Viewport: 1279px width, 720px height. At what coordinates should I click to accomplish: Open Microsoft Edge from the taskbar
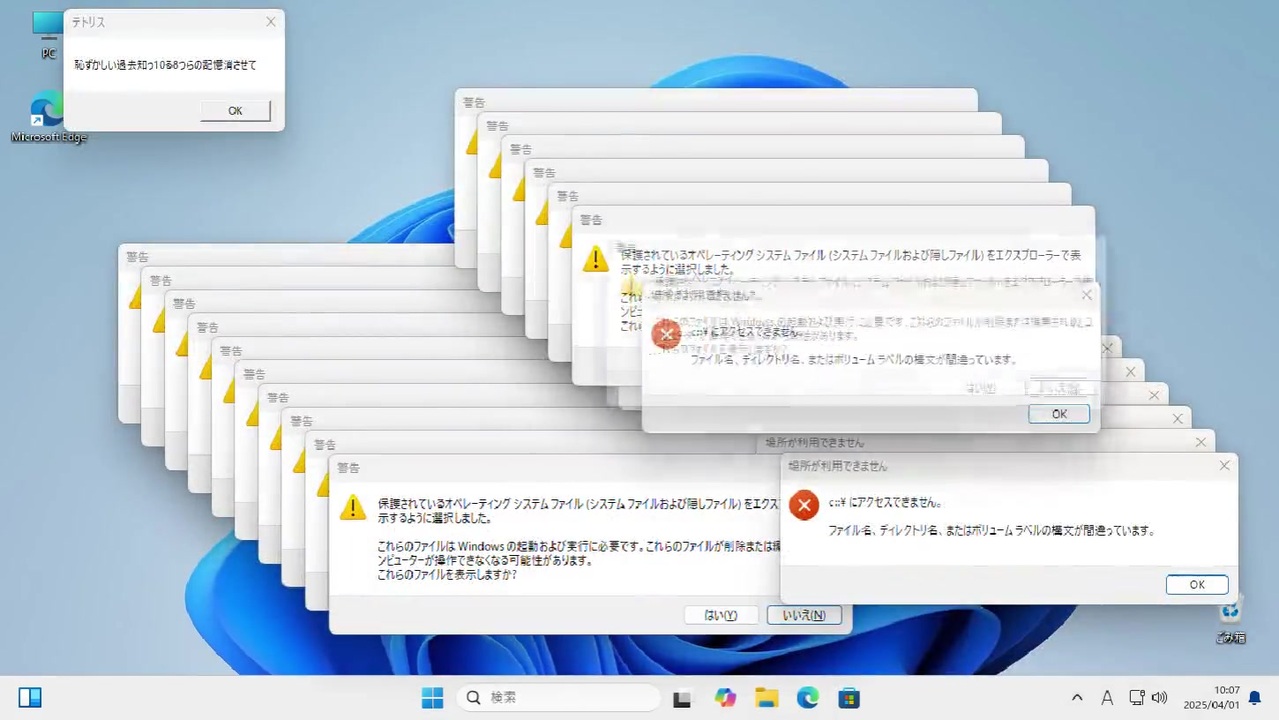[x=807, y=697]
